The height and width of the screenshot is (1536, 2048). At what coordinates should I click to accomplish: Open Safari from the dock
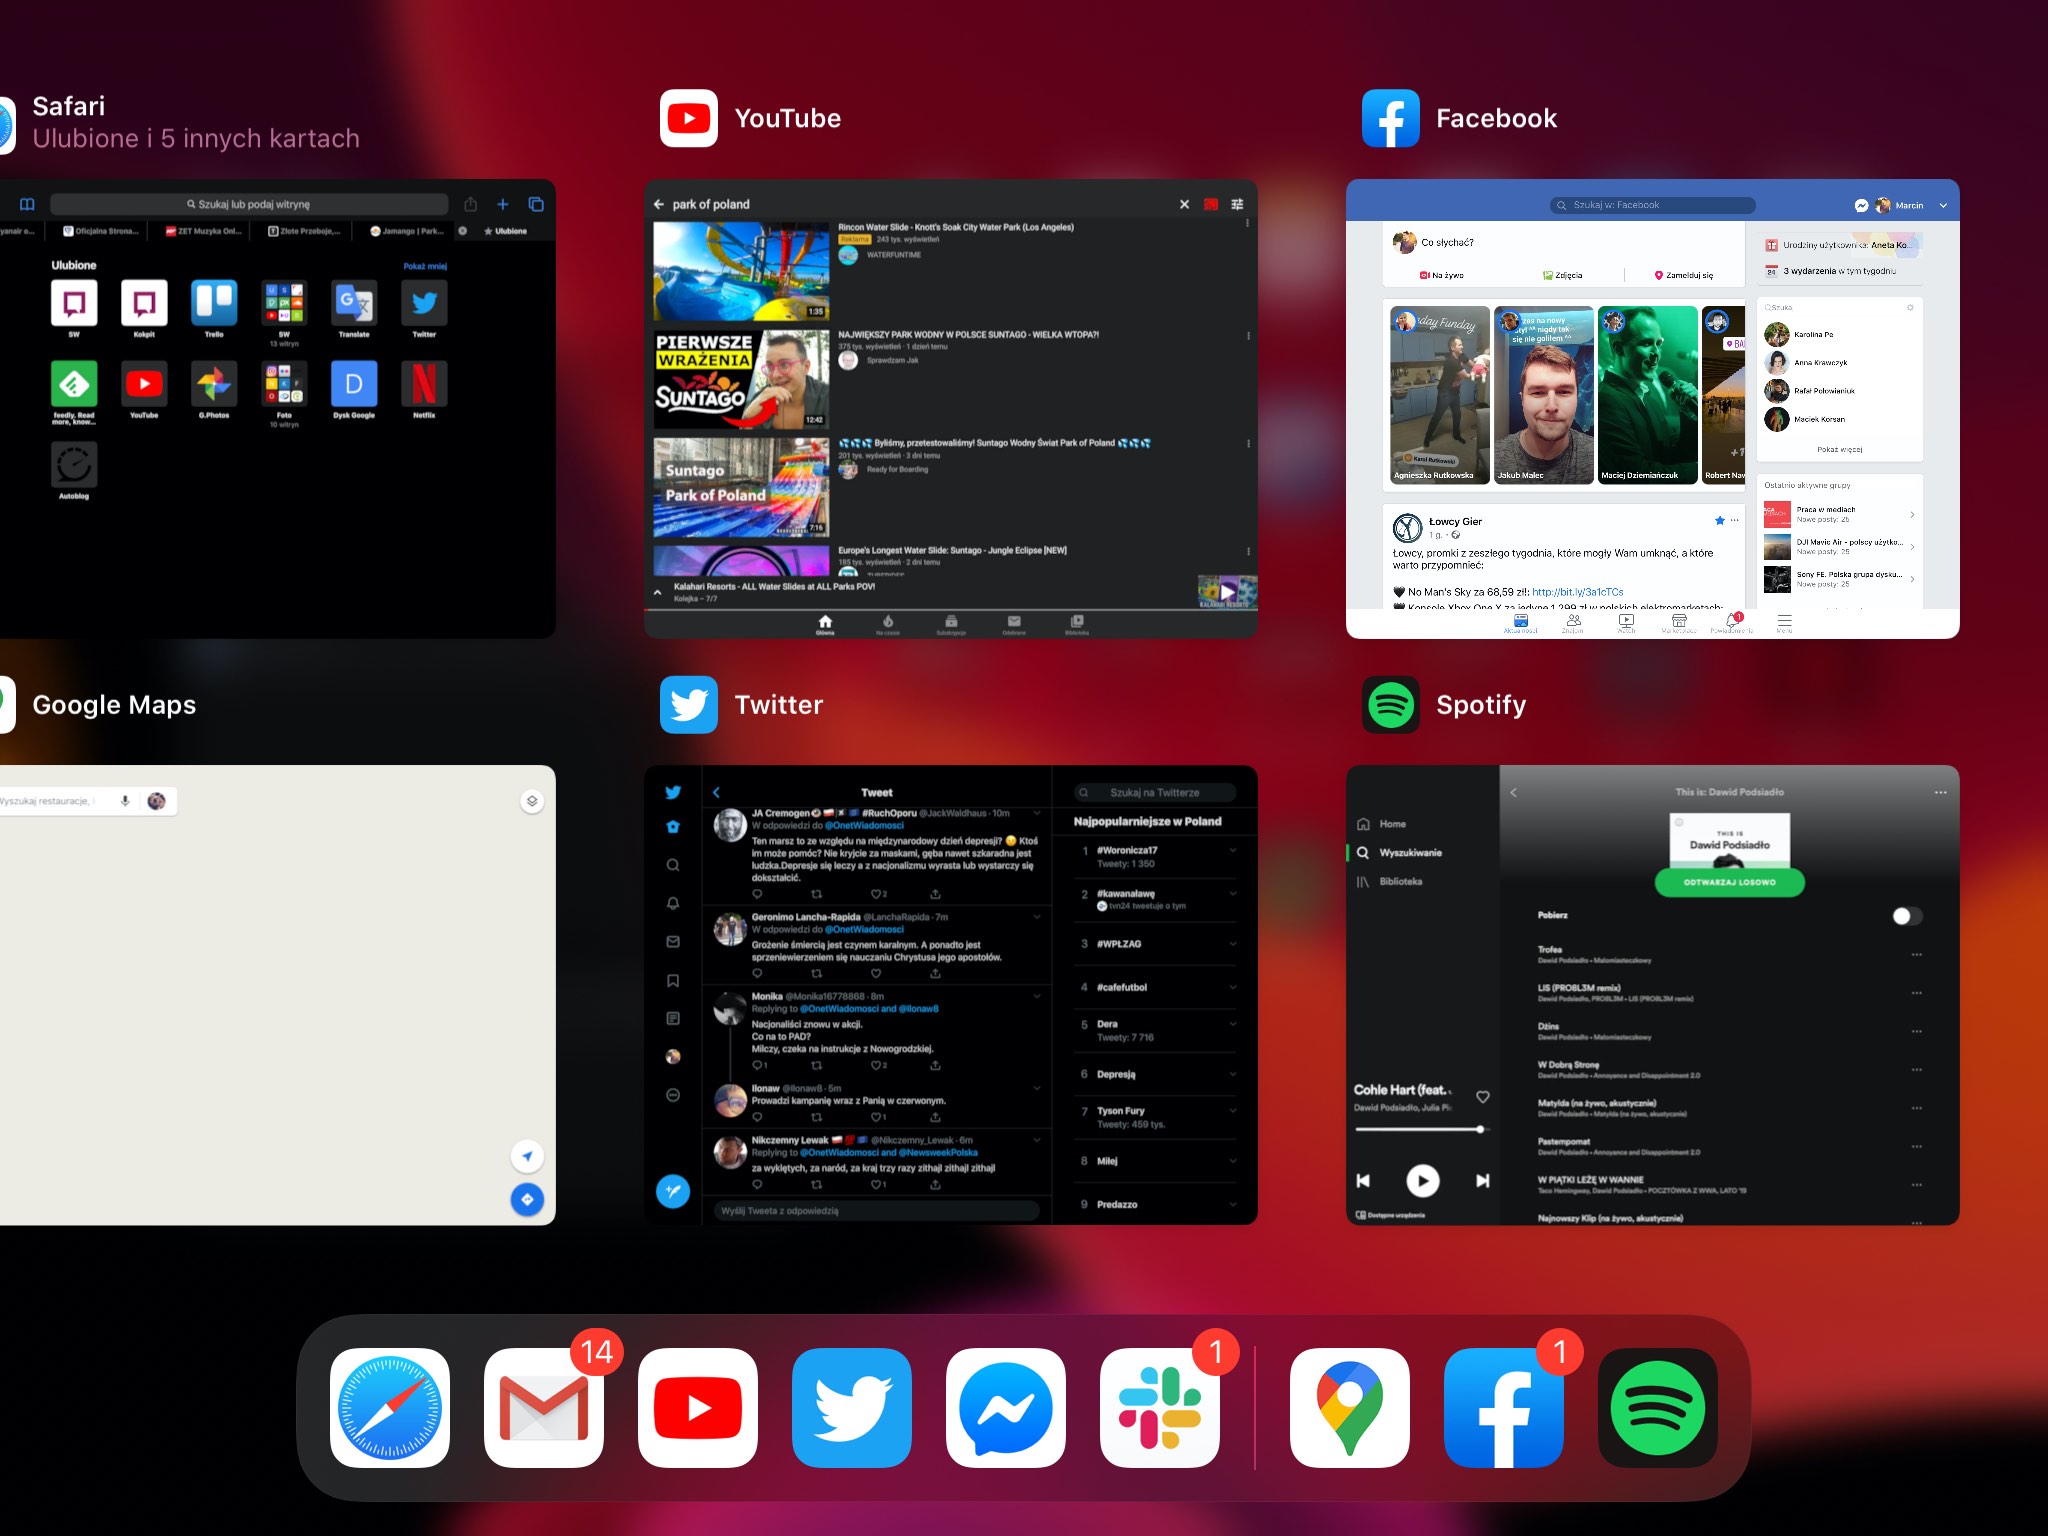point(390,1408)
